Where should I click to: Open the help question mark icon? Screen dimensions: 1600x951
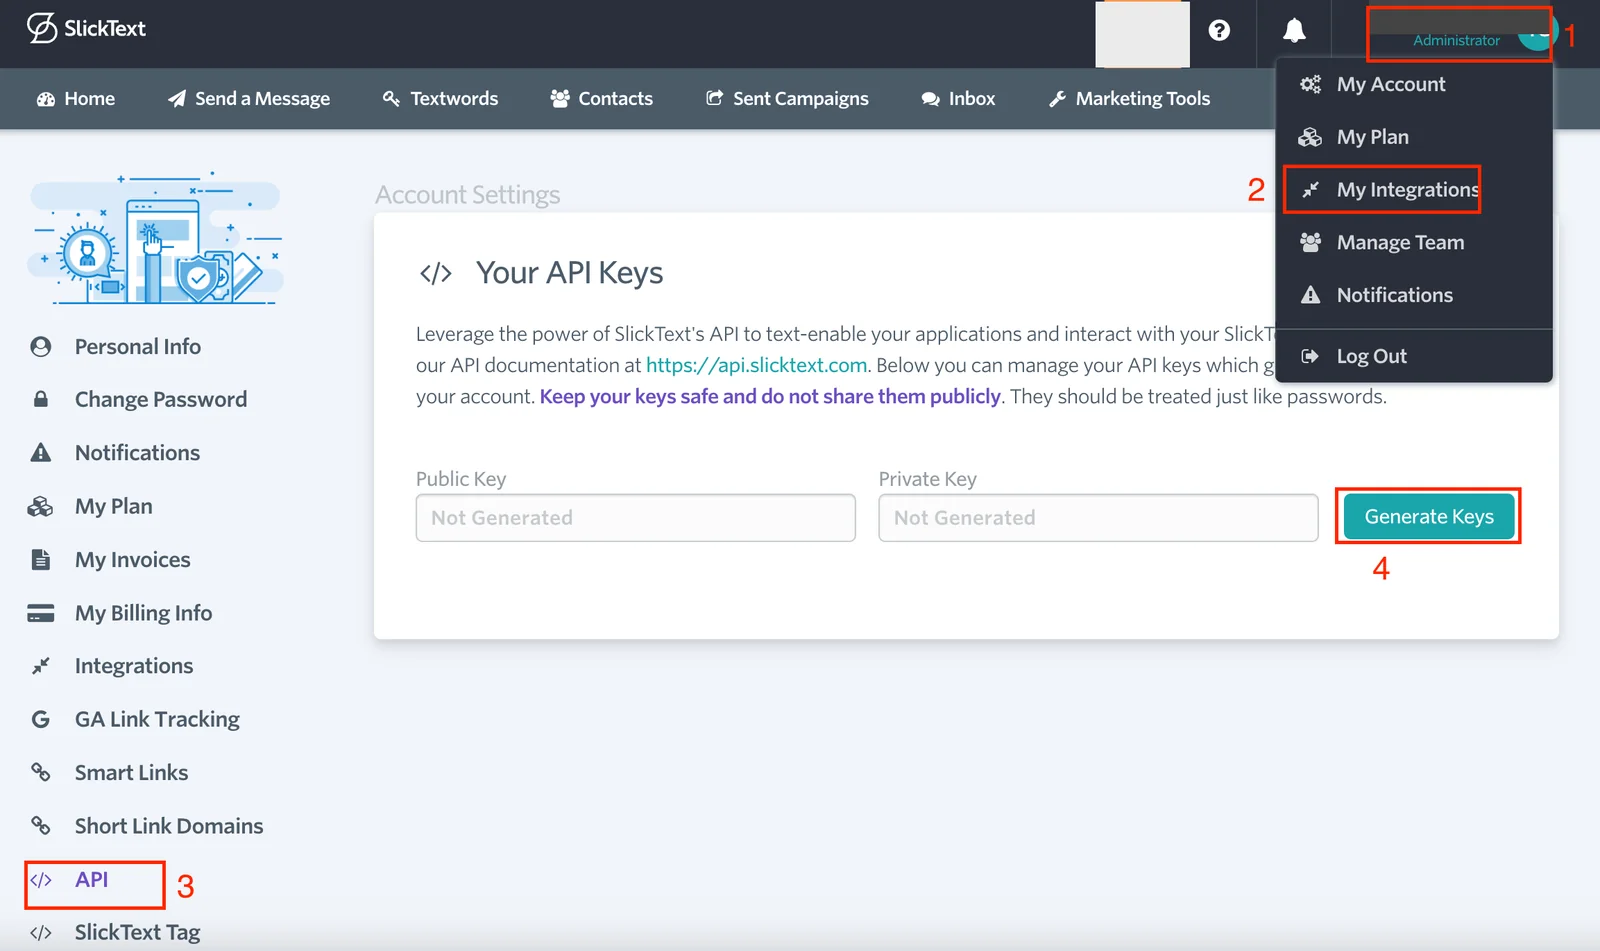point(1219,30)
